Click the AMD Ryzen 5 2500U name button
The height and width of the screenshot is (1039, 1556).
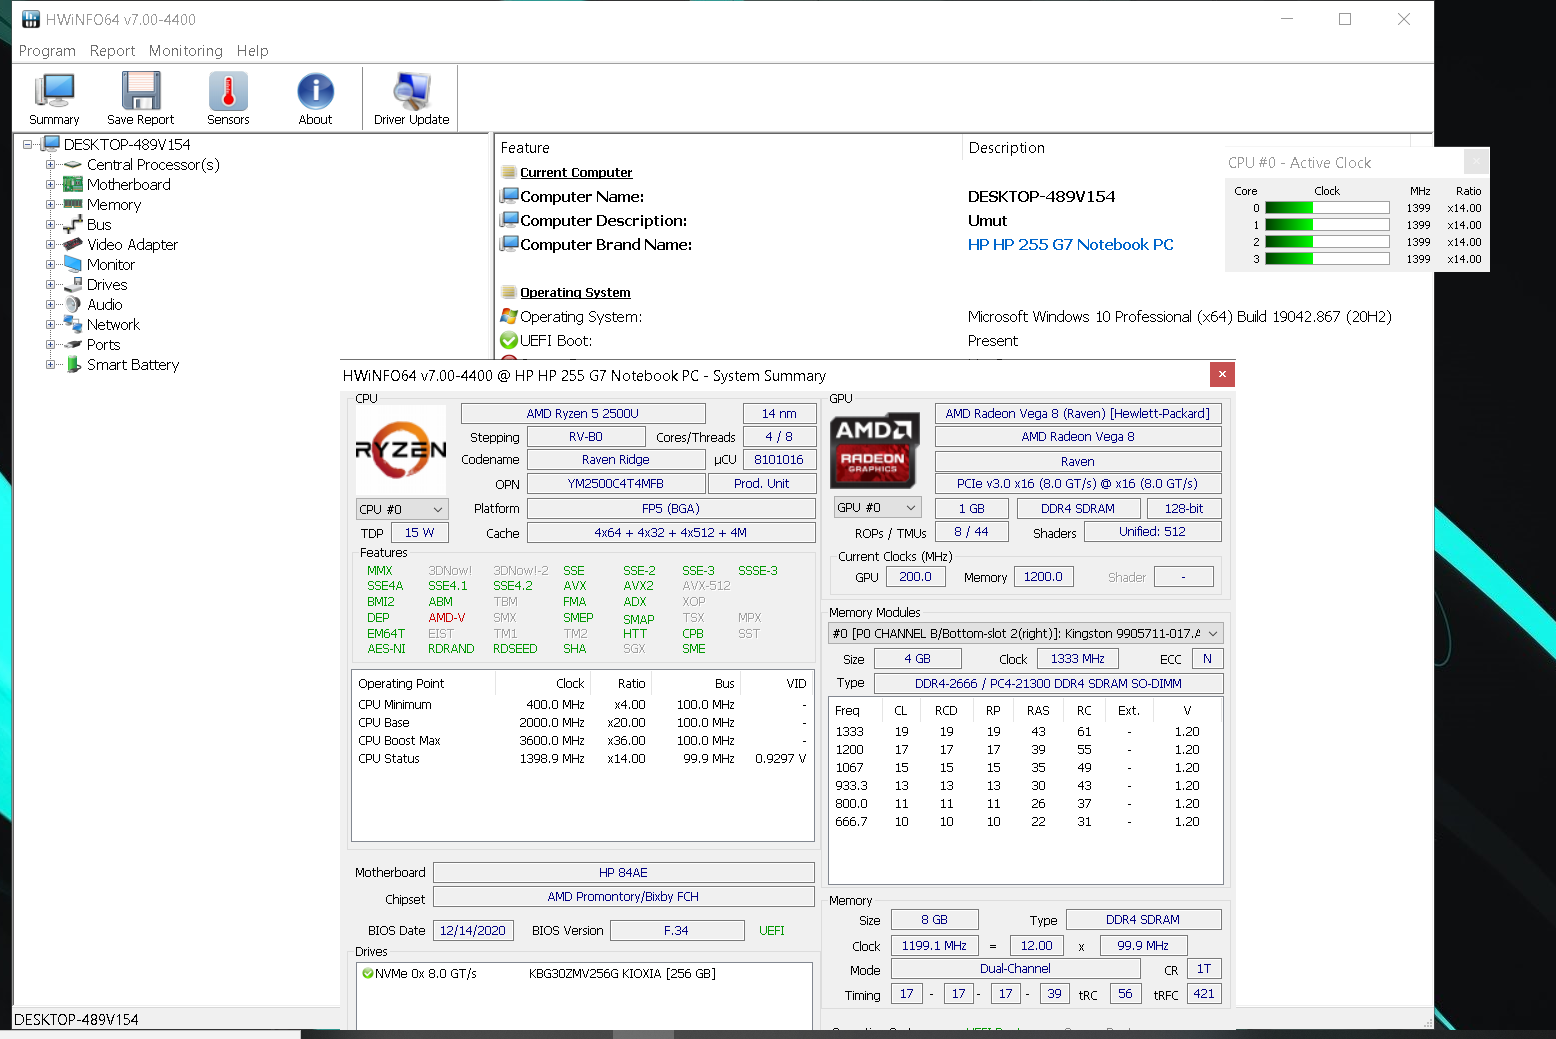(583, 414)
